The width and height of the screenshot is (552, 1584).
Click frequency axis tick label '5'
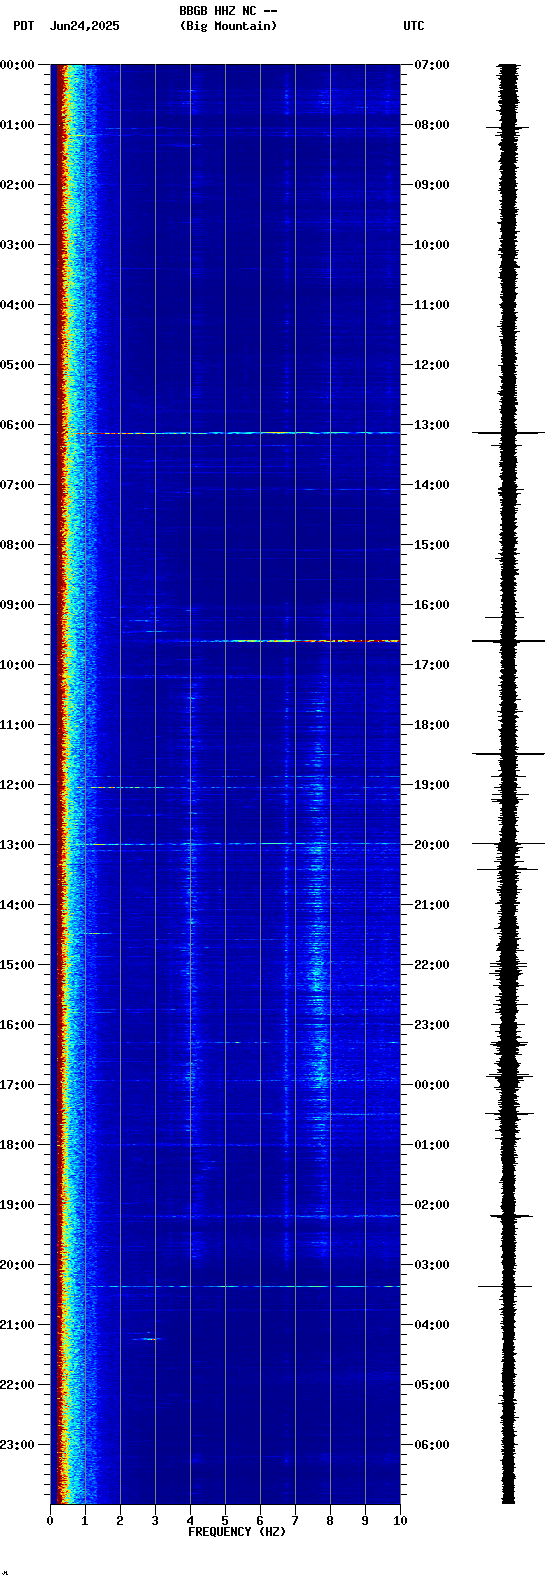point(225,1521)
